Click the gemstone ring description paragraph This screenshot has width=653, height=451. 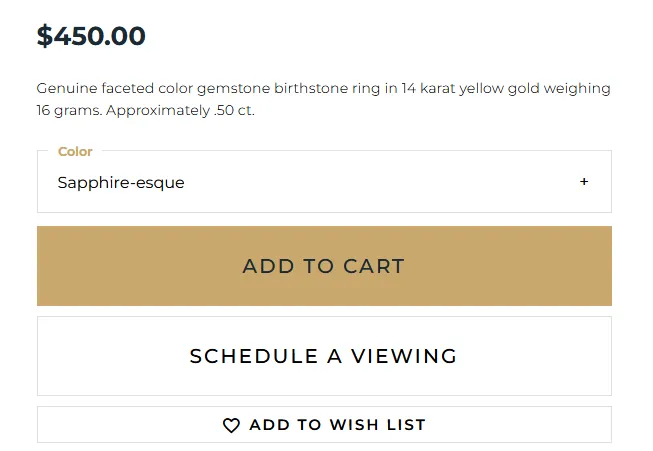click(323, 99)
